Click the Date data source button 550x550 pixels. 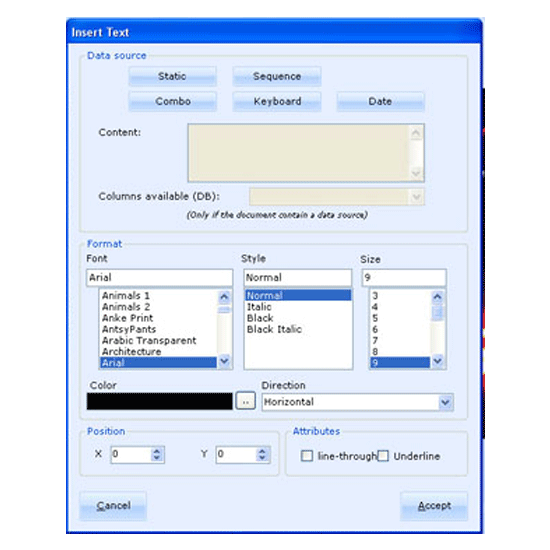click(381, 101)
